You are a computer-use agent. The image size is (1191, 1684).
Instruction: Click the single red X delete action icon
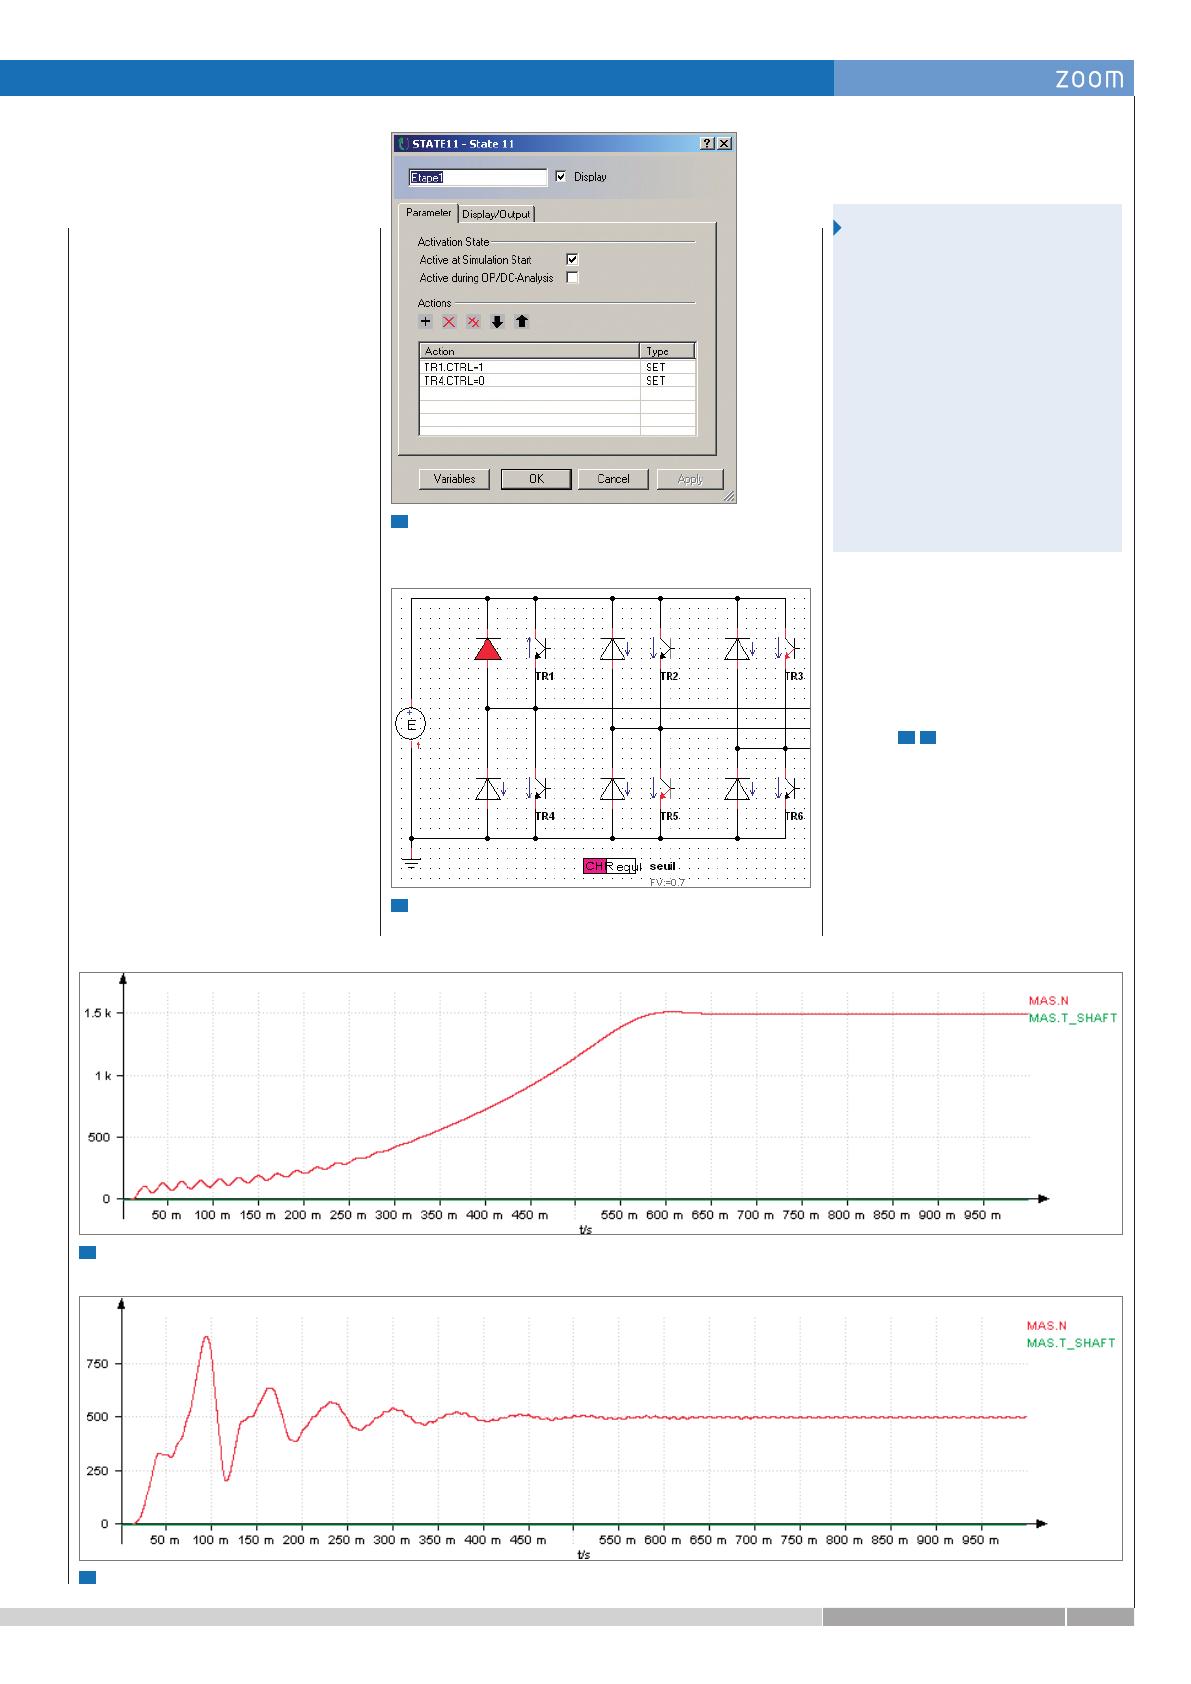pyautogui.click(x=449, y=322)
